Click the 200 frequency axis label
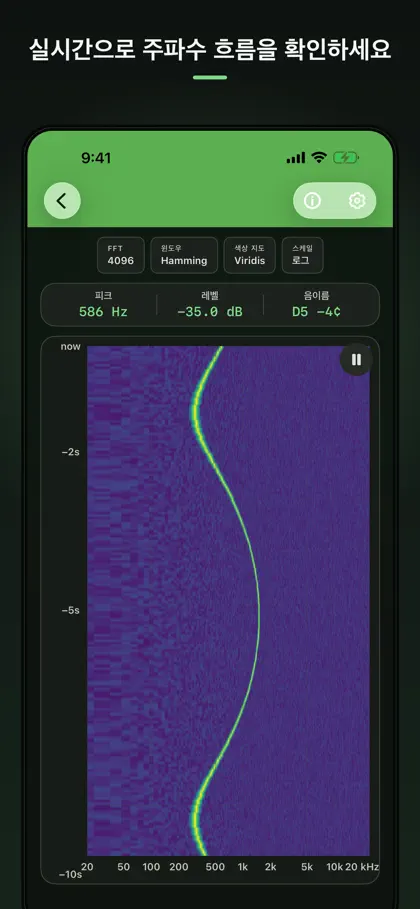The width and height of the screenshot is (420, 909). 179,867
